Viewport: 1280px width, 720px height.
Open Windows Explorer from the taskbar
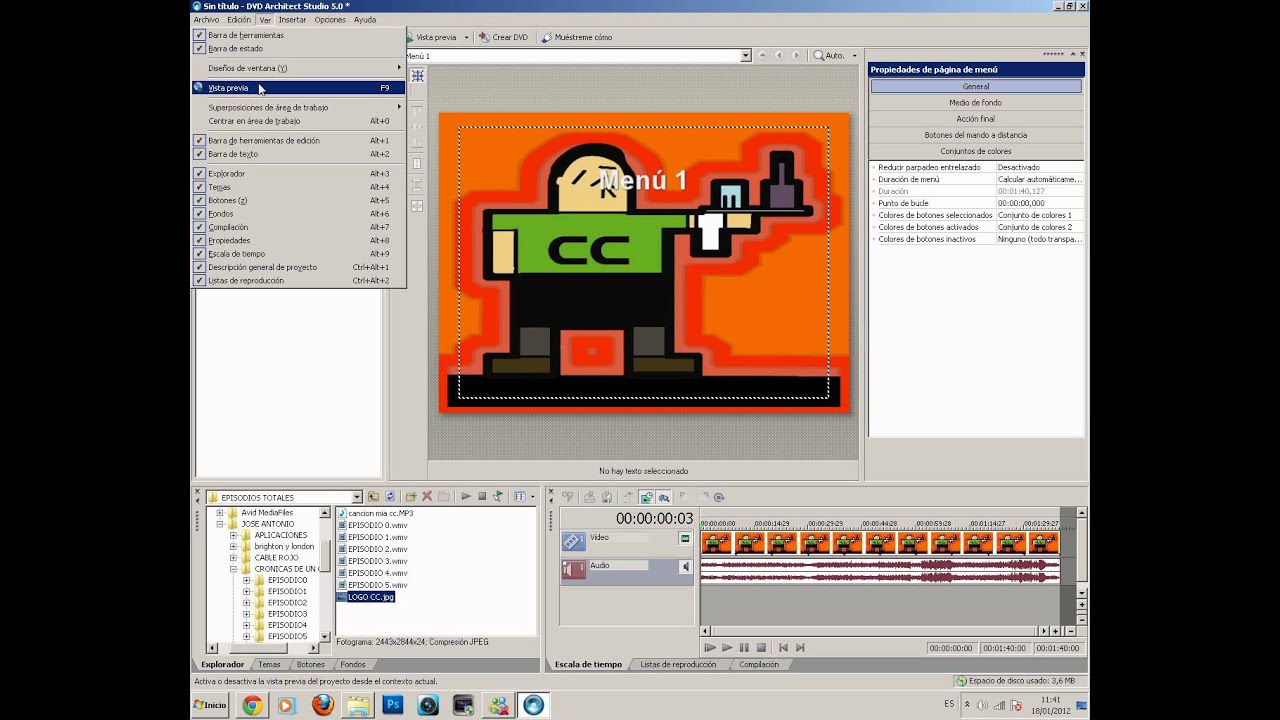(x=358, y=706)
